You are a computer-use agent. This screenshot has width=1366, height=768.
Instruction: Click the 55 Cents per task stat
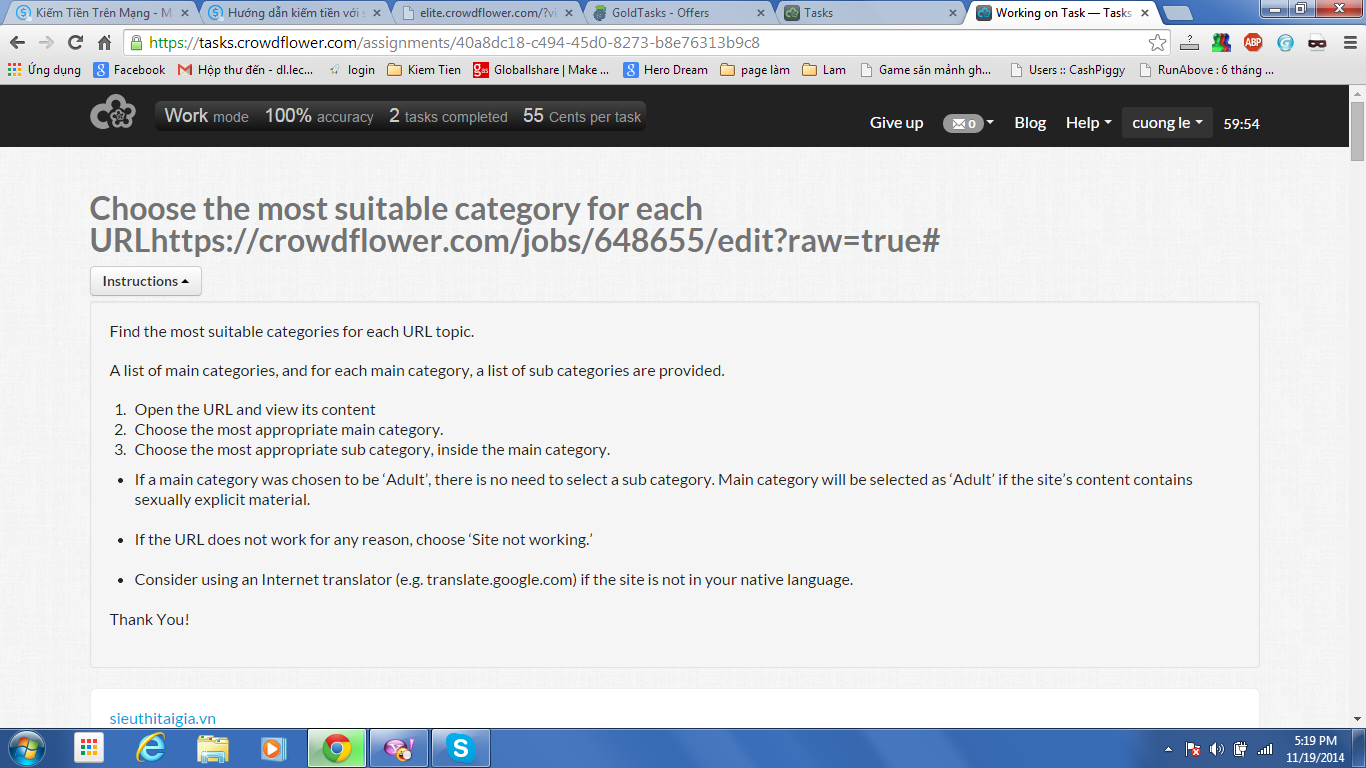click(582, 116)
